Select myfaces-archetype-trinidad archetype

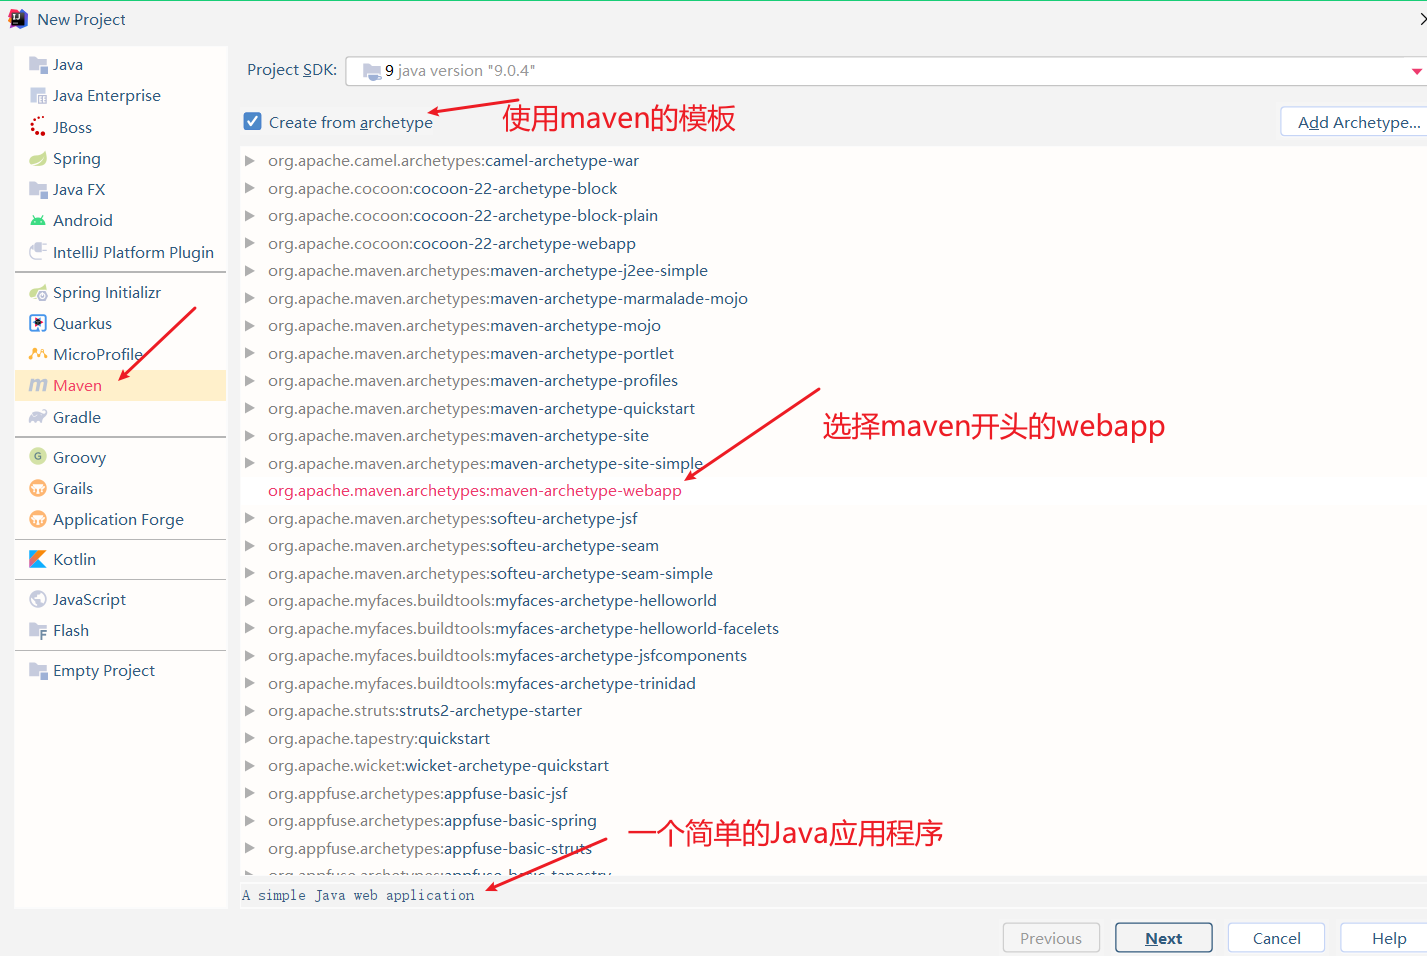[482, 683]
